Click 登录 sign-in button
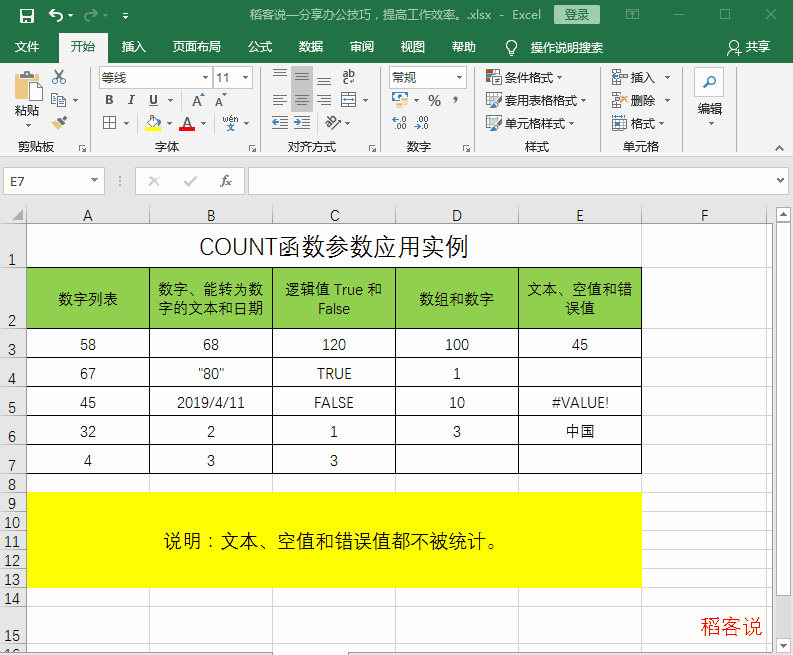This screenshot has width=793, height=655. [577, 15]
